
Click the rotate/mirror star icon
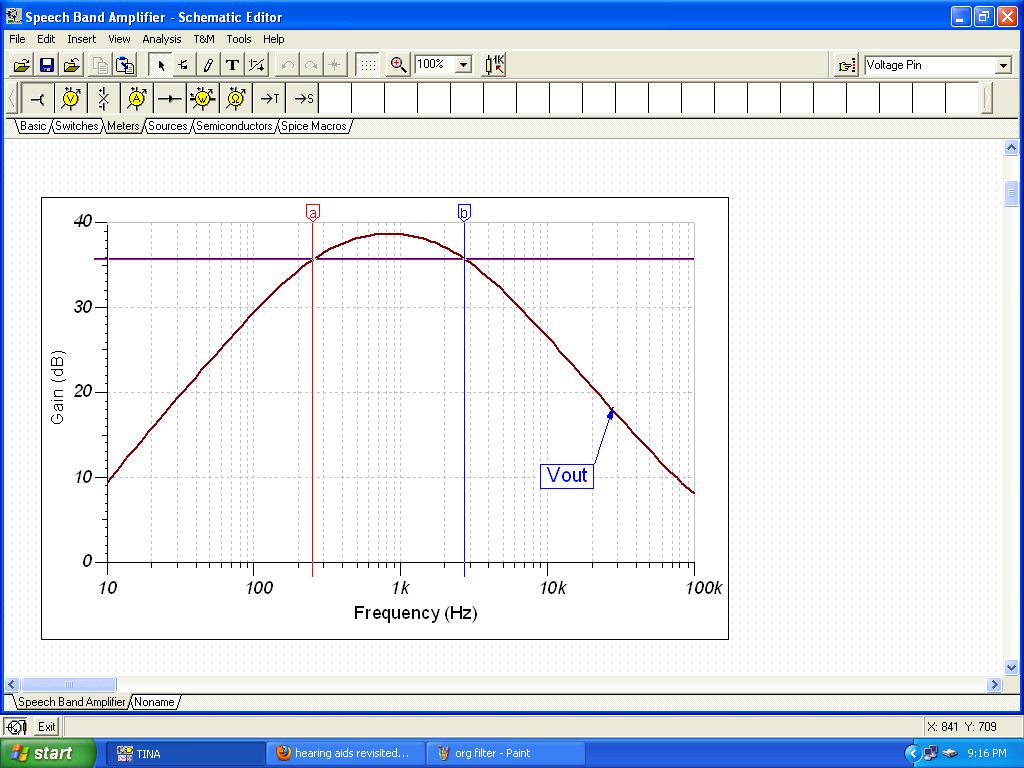[334, 65]
